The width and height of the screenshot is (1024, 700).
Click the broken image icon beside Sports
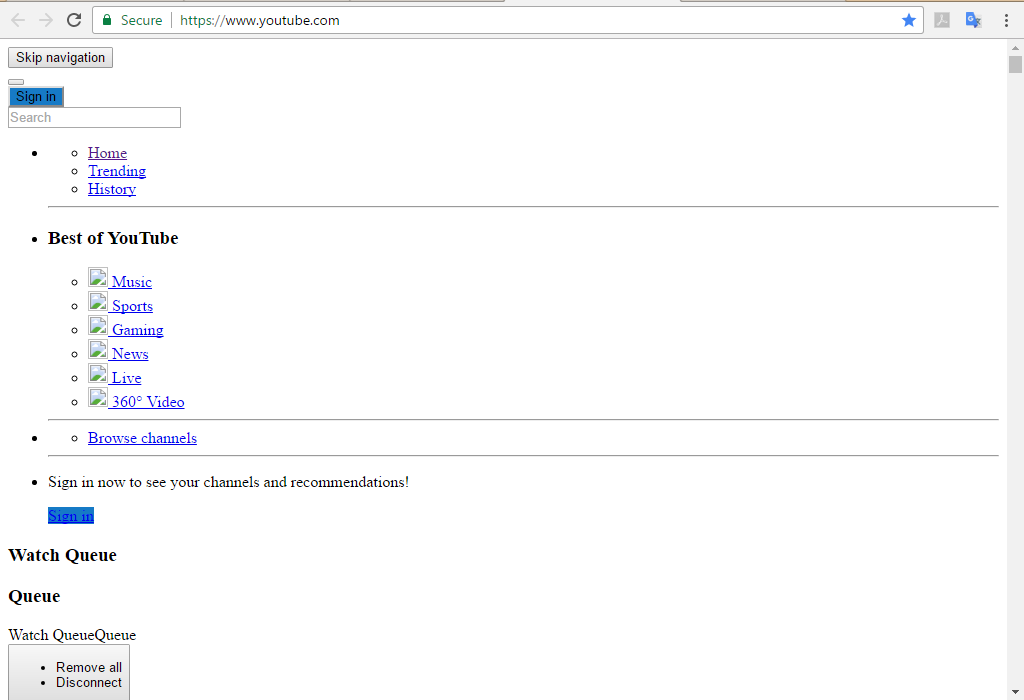tap(98, 302)
